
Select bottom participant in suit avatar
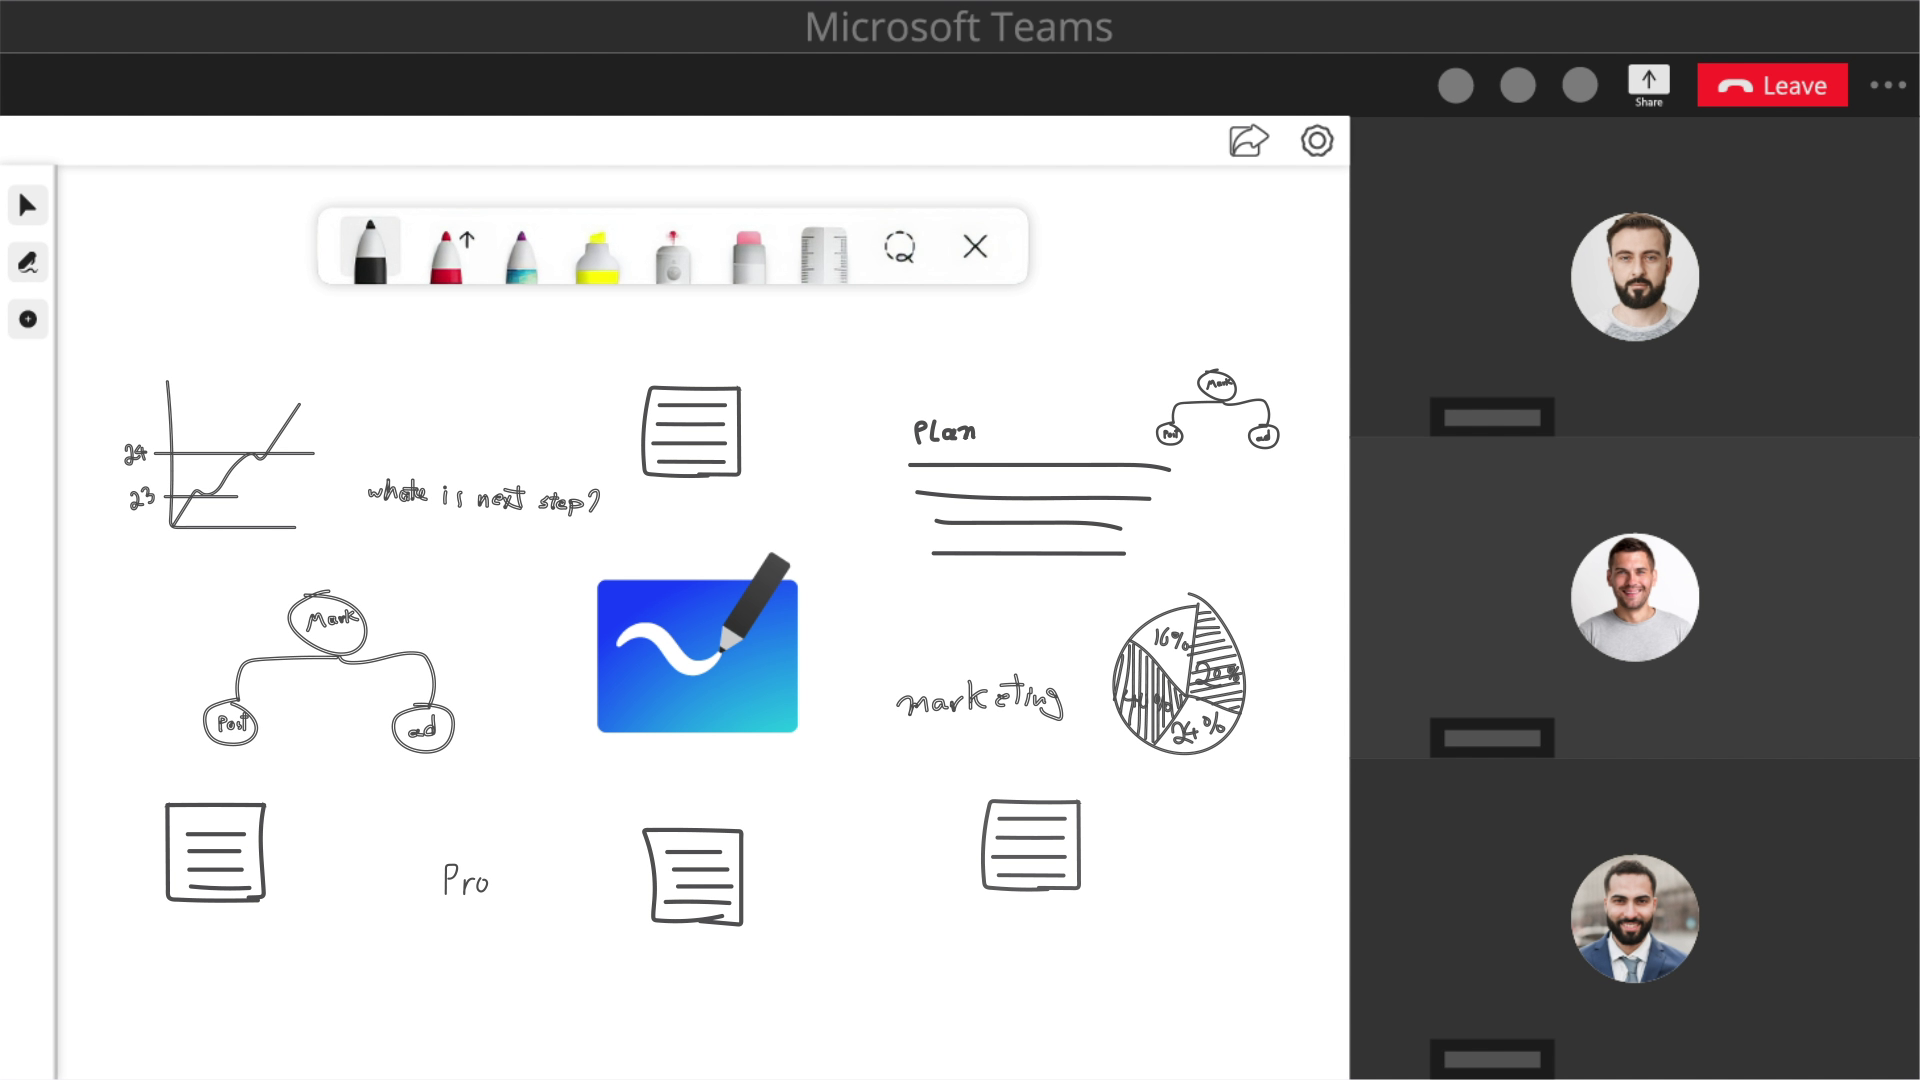1635,918
